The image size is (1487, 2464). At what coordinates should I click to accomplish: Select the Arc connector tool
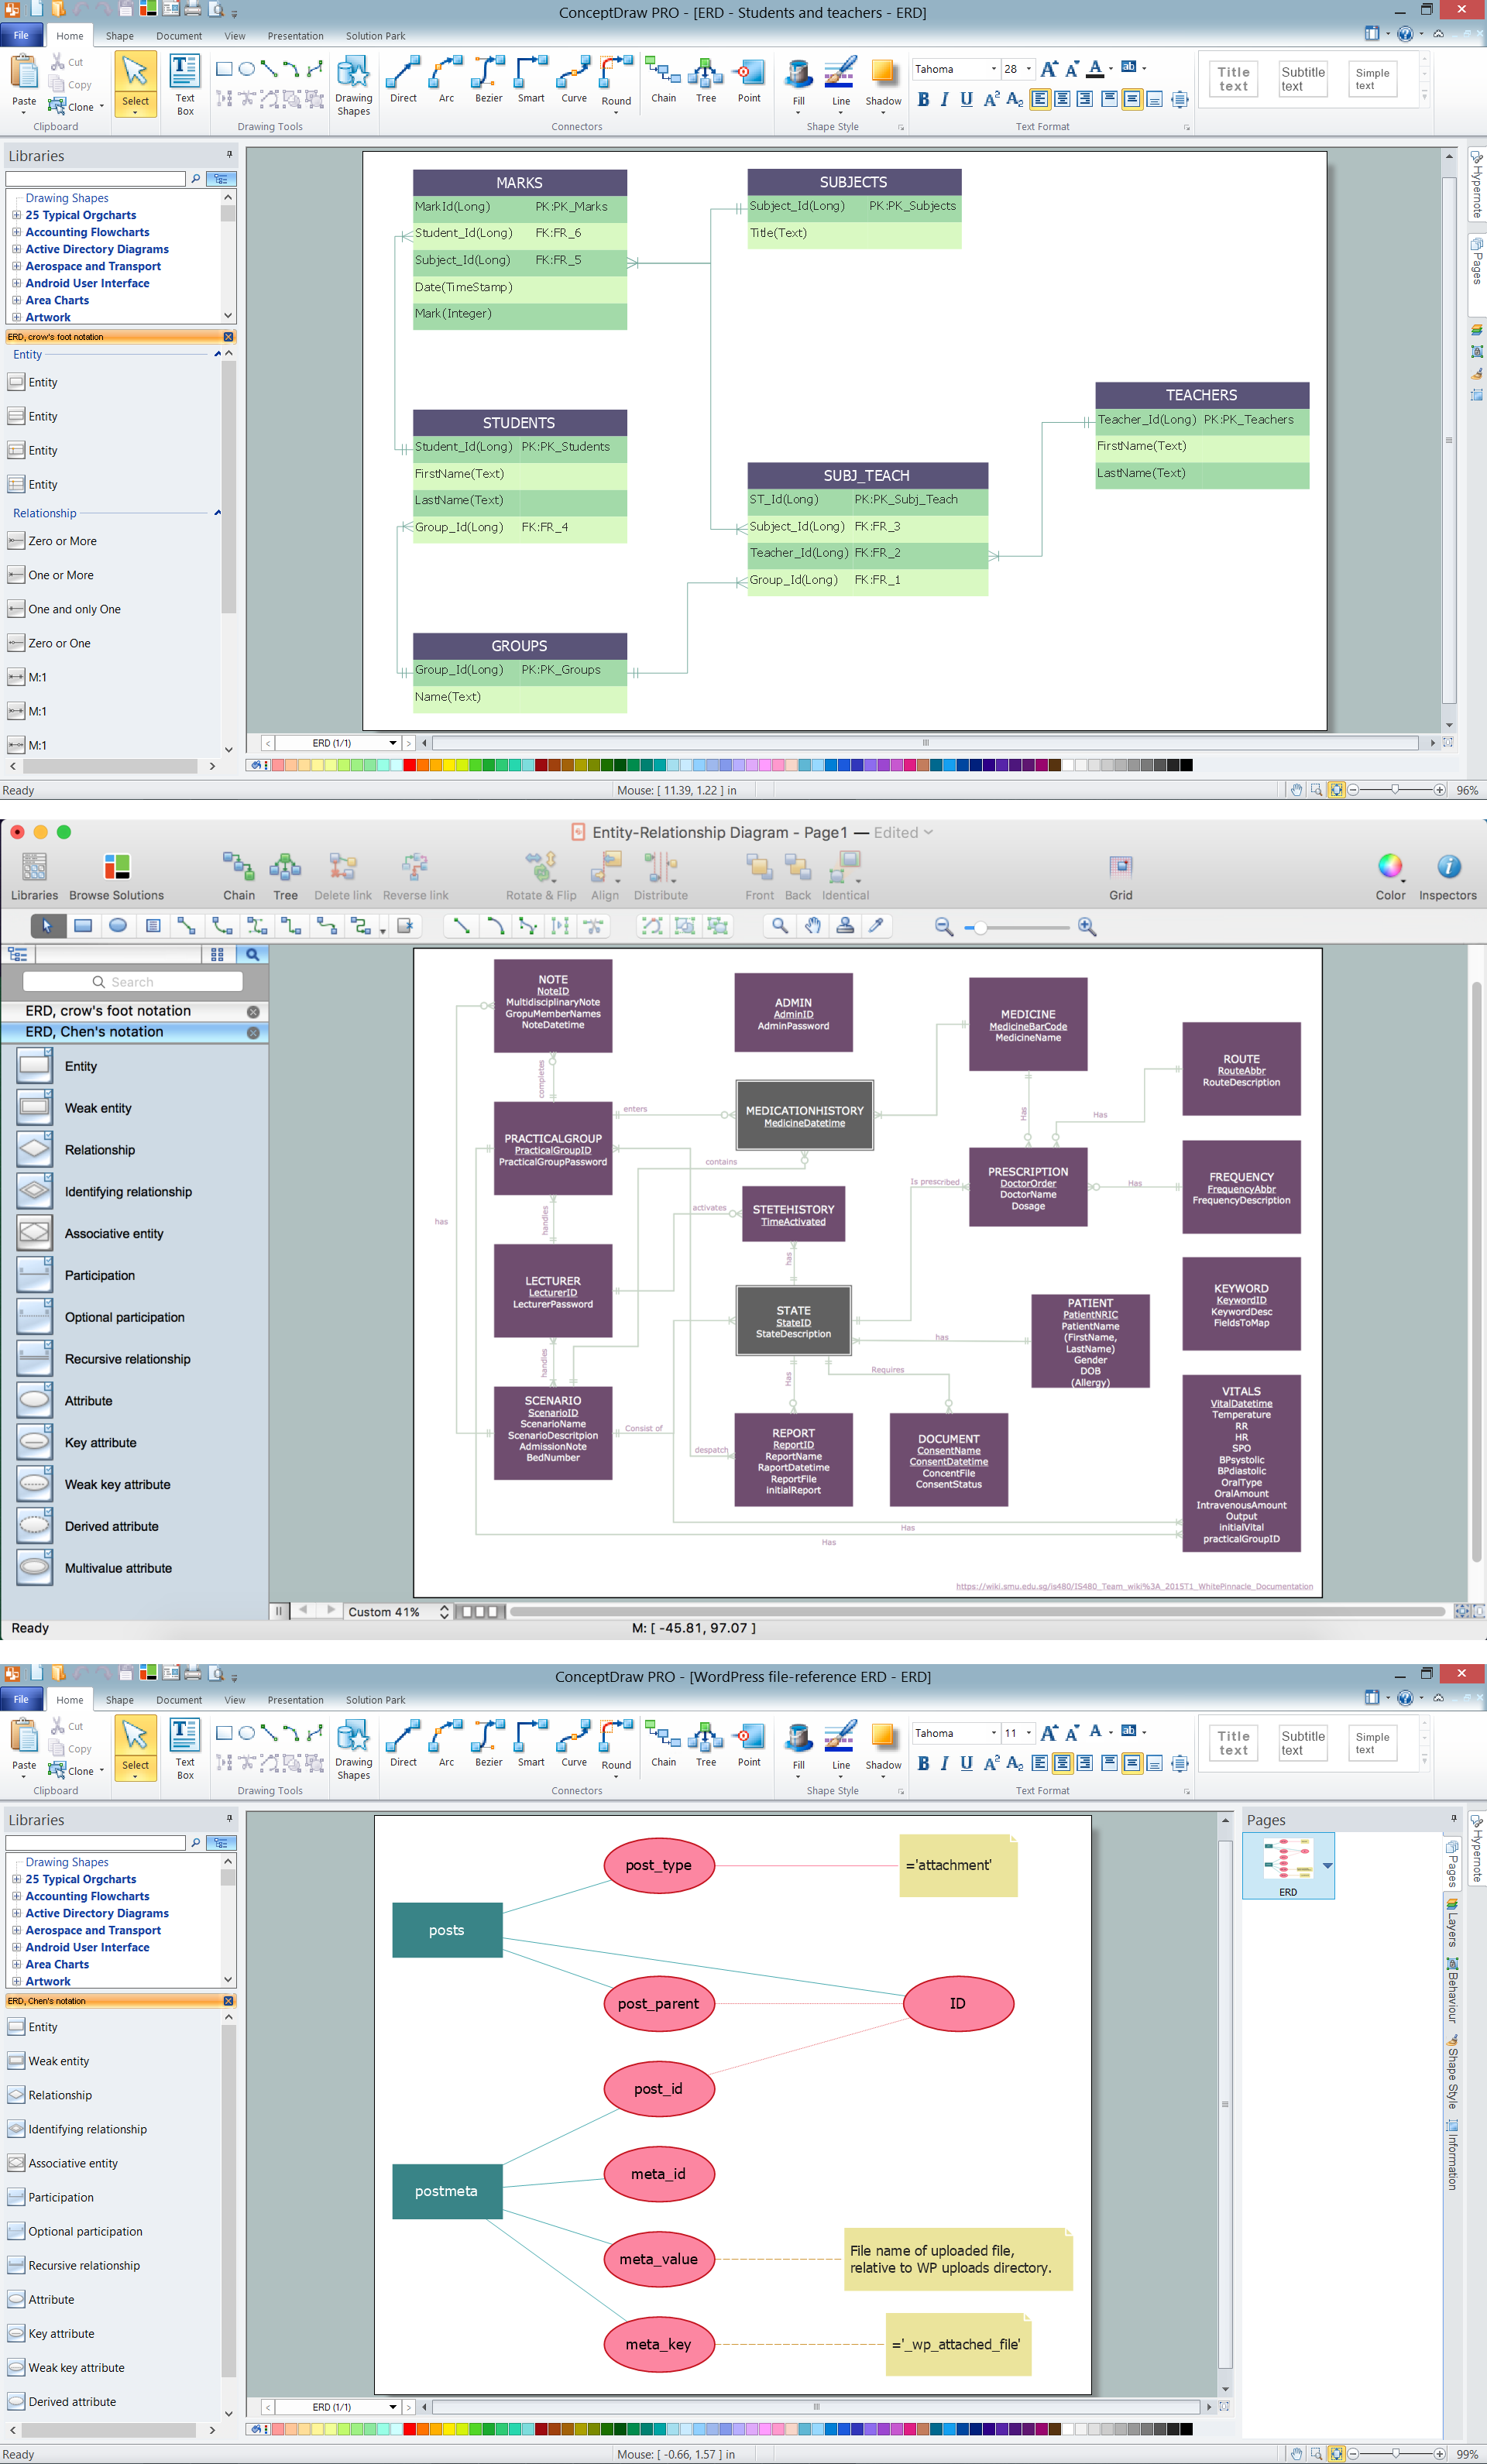point(444,88)
